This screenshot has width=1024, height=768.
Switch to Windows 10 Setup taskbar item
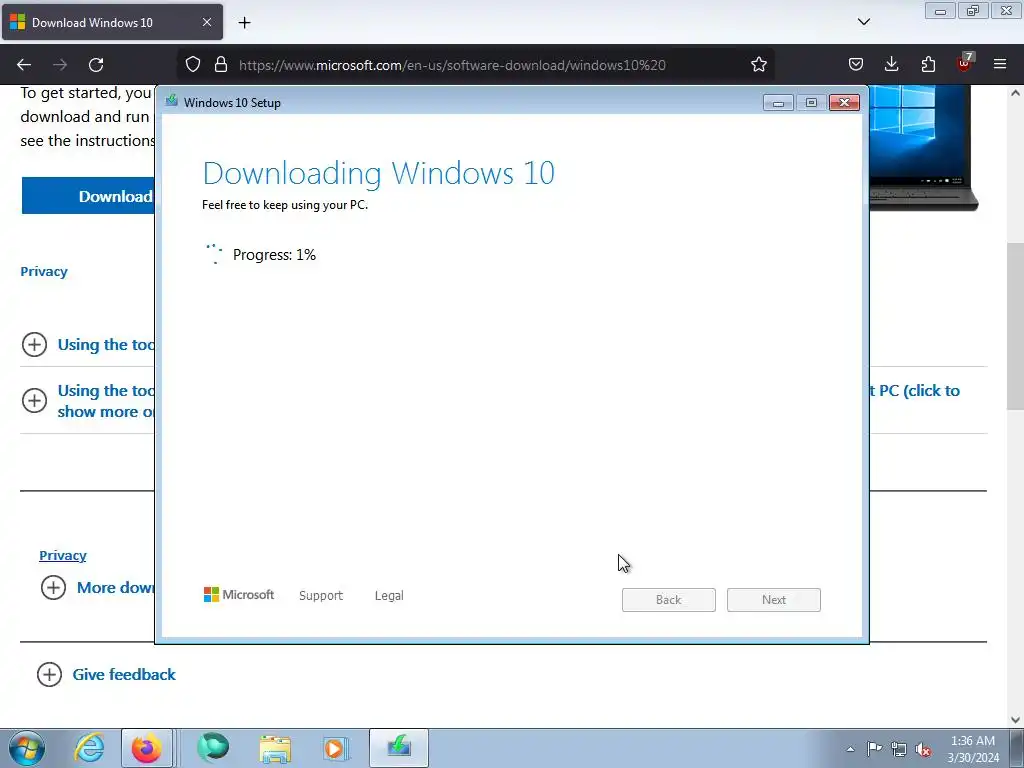click(x=399, y=748)
